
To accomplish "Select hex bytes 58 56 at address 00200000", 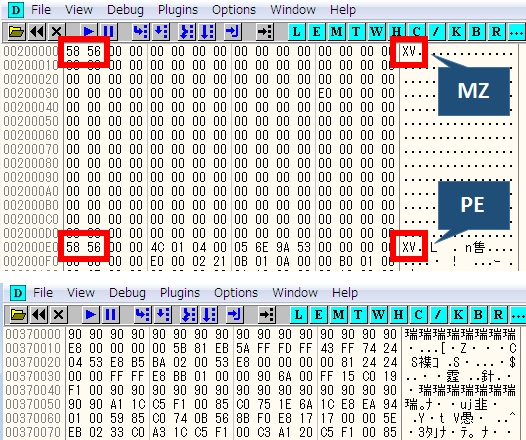I will pyautogui.click(x=84, y=51).
